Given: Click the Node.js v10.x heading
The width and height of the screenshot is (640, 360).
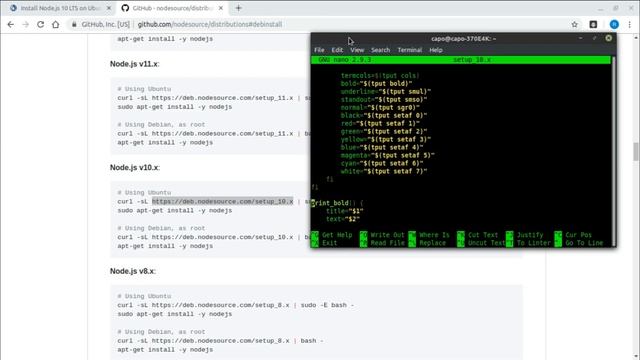Looking at the screenshot, I should [134, 168].
